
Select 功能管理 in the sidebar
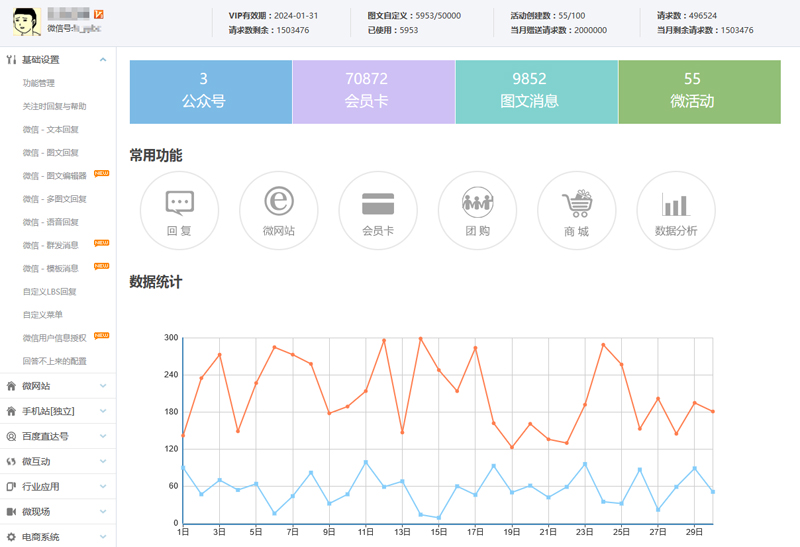tap(39, 83)
